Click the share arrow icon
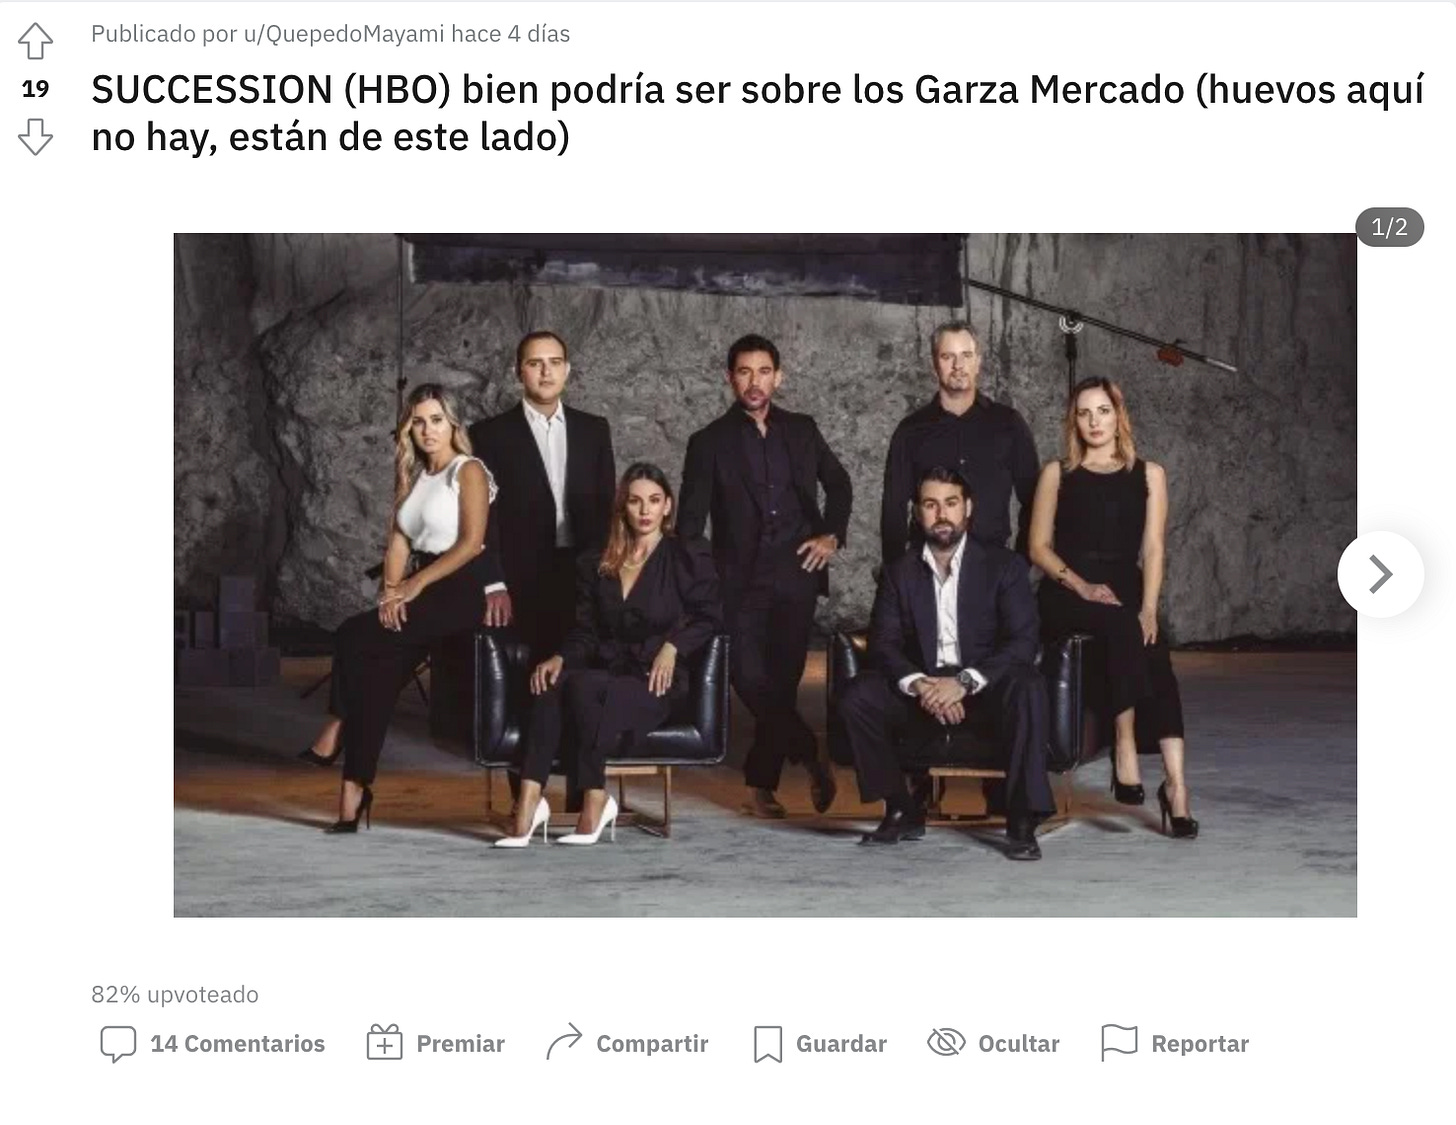This screenshot has width=1456, height=1125. [x=564, y=1042]
